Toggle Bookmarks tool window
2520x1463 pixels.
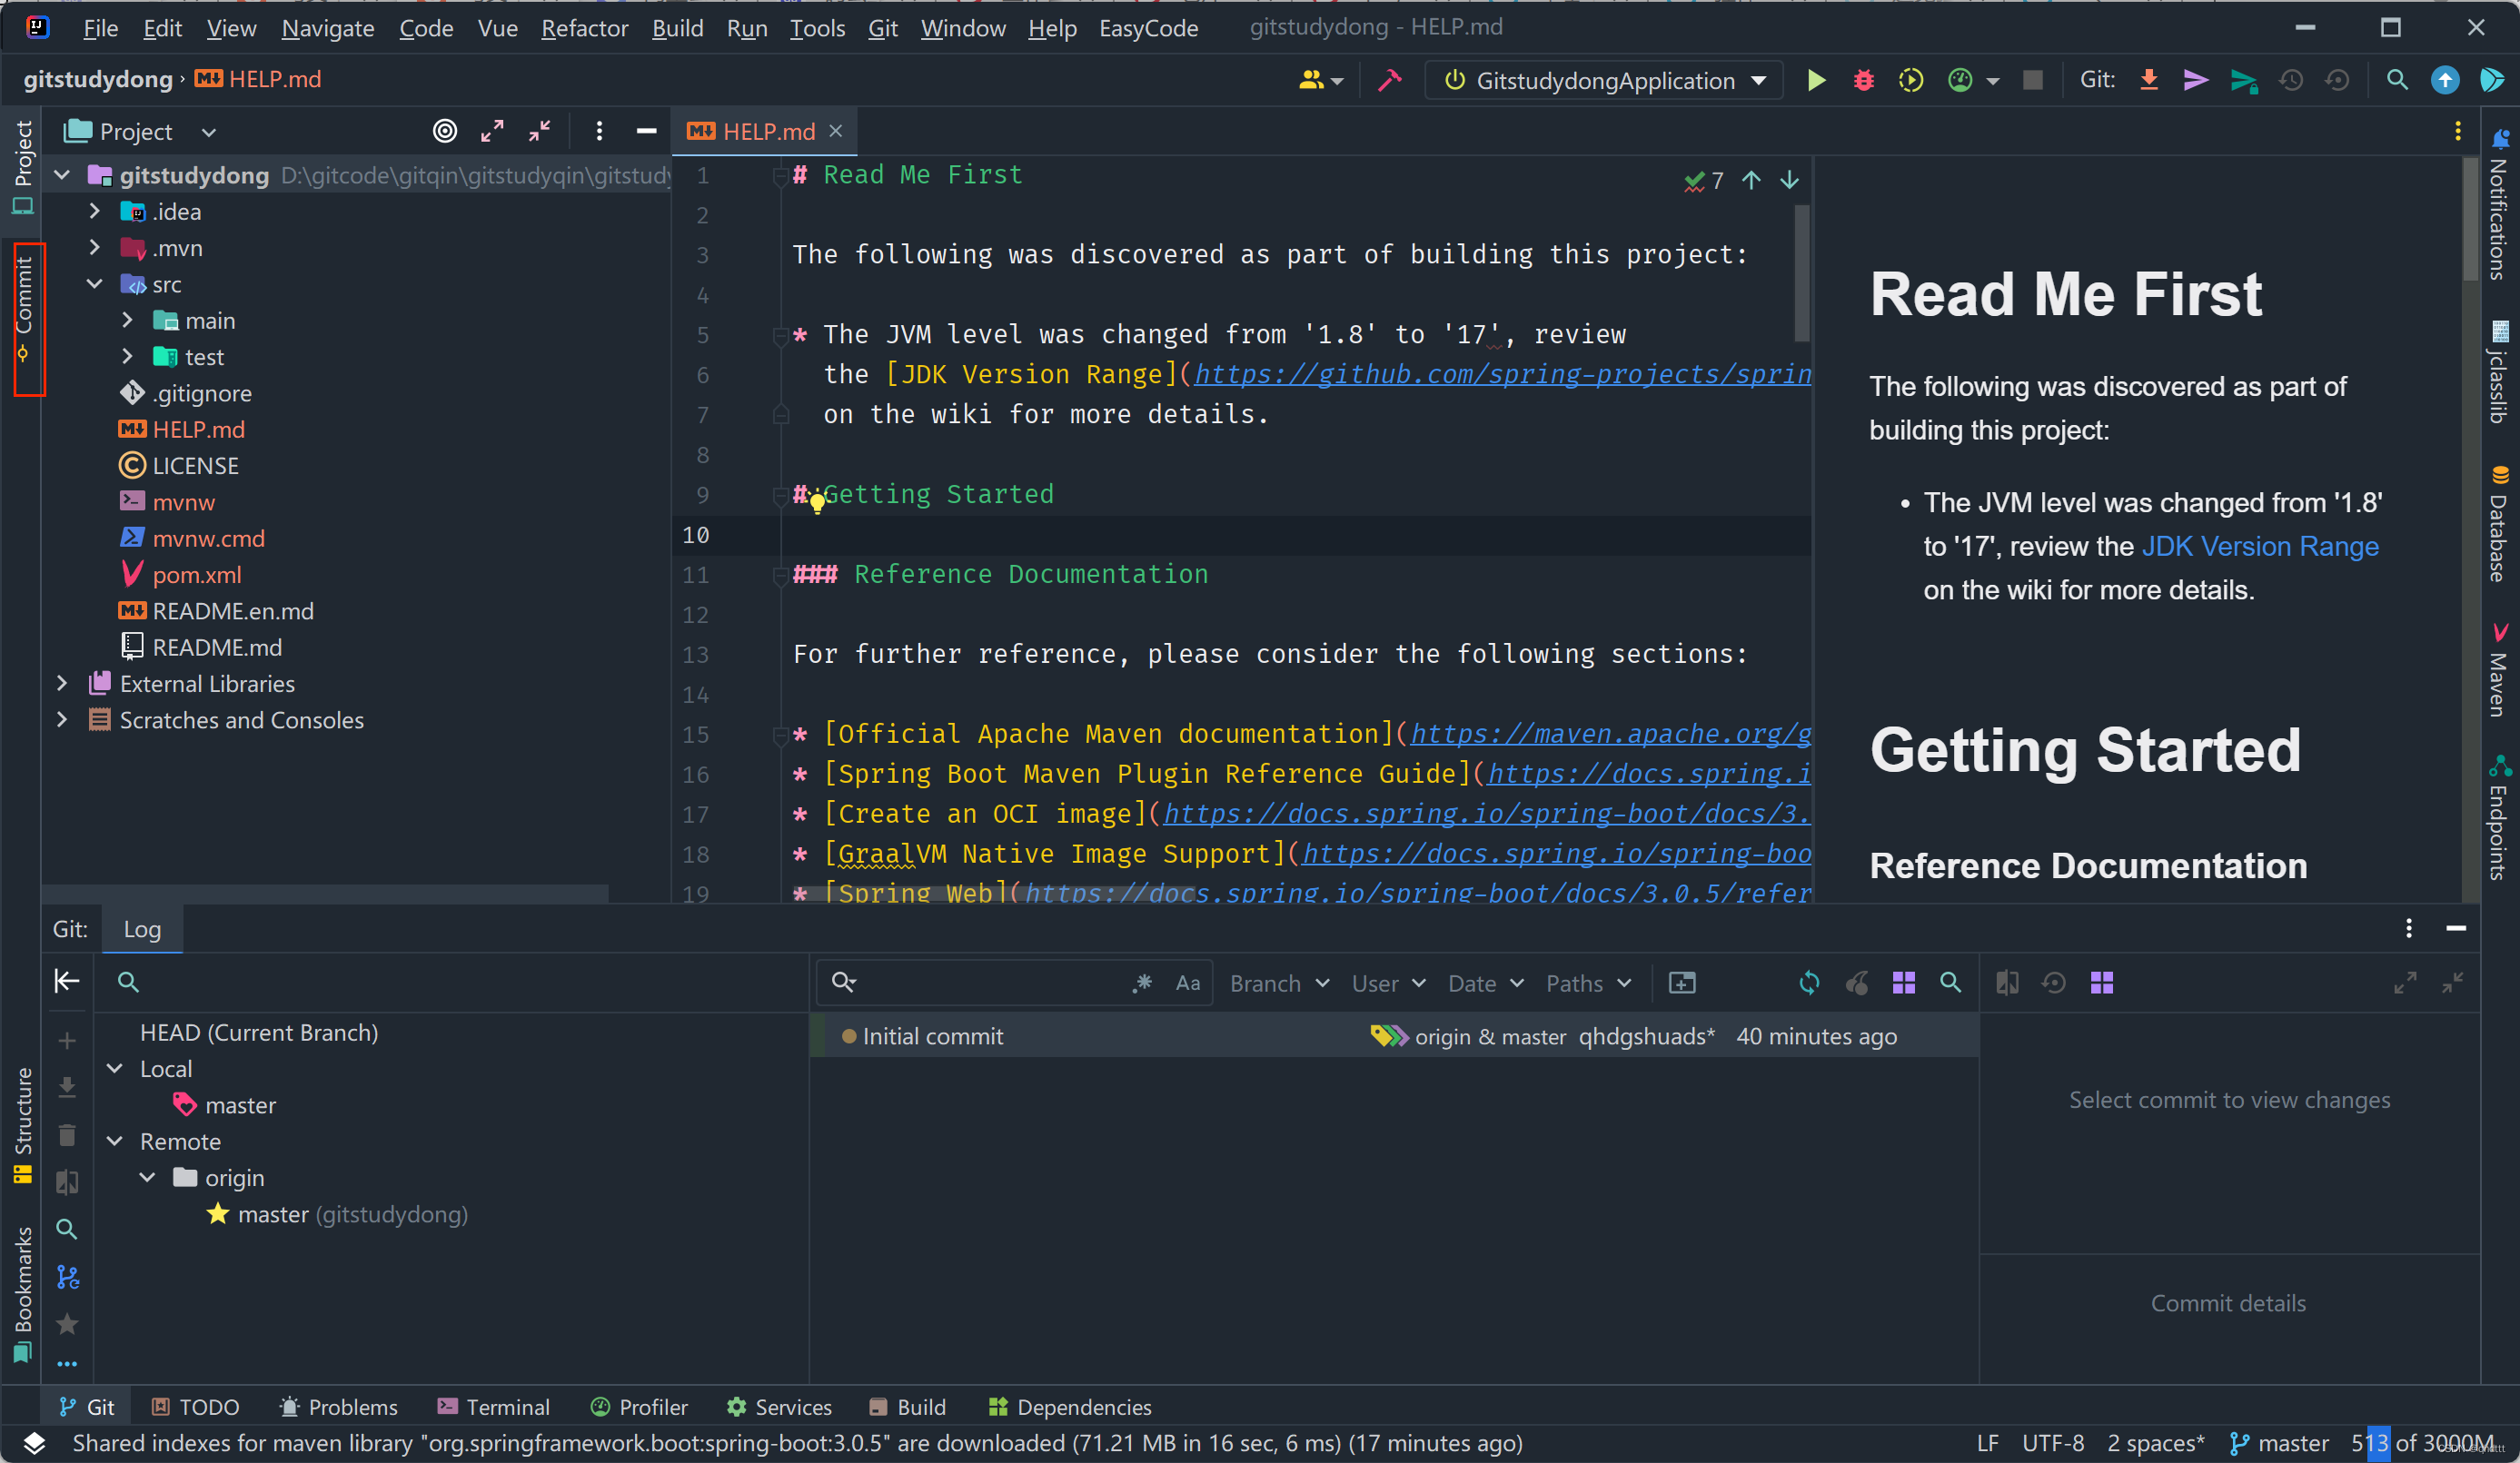pyautogui.click(x=24, y=1294)
